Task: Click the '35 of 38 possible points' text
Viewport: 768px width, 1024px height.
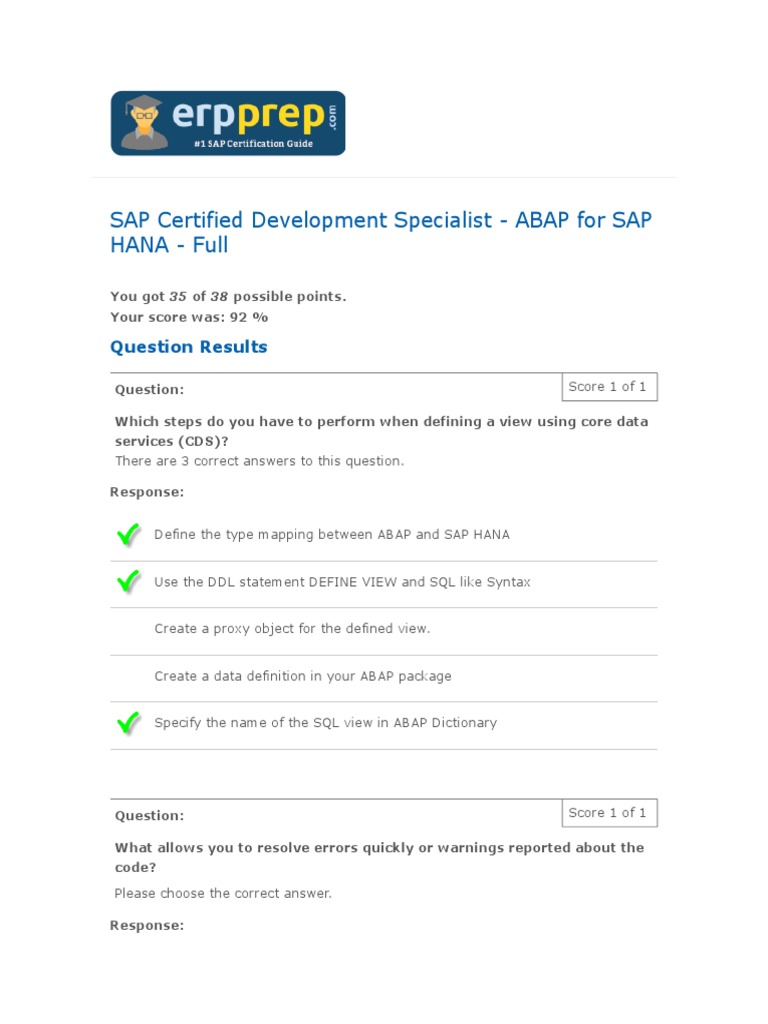Action: point(228,297)
